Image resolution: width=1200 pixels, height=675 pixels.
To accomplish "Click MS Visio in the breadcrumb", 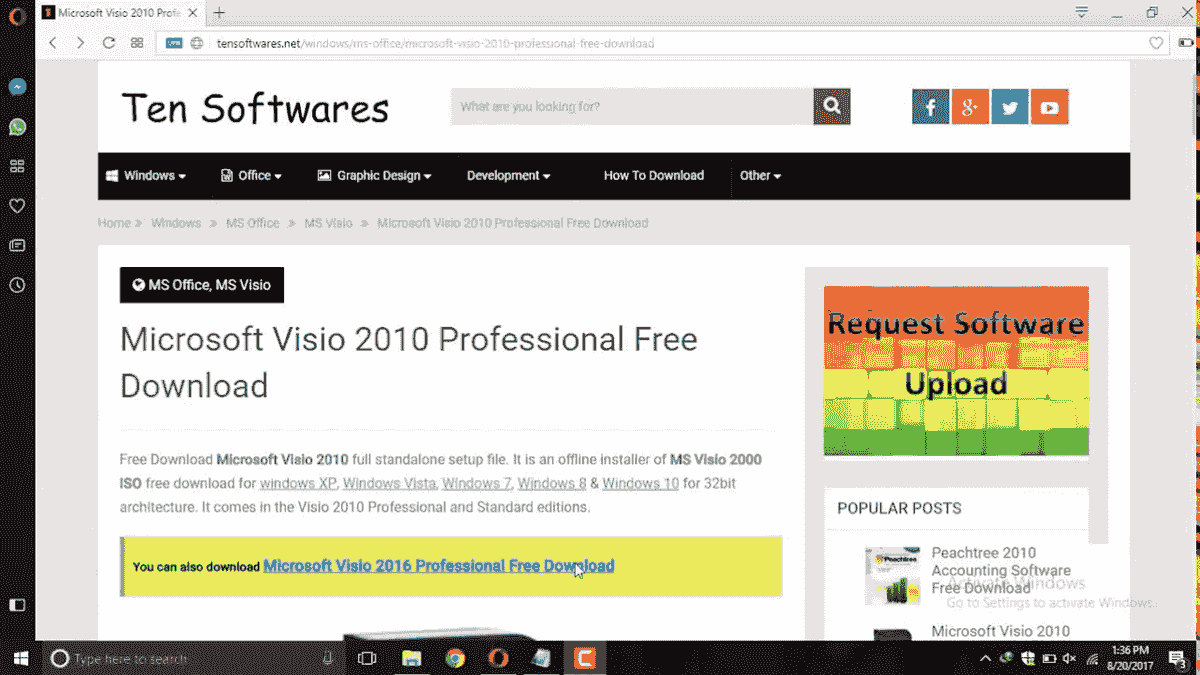I will [x=329, y=223].
